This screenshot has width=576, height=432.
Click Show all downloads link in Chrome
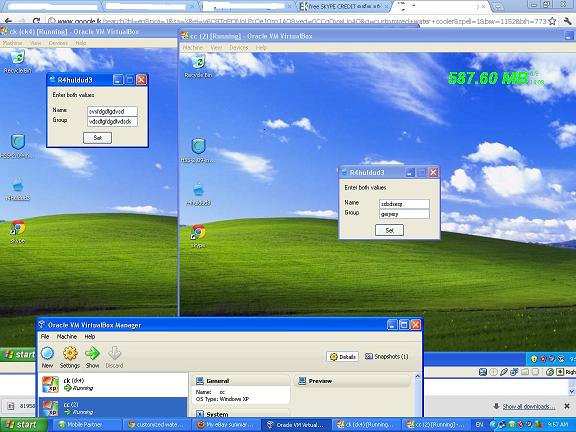coord(528,406)
